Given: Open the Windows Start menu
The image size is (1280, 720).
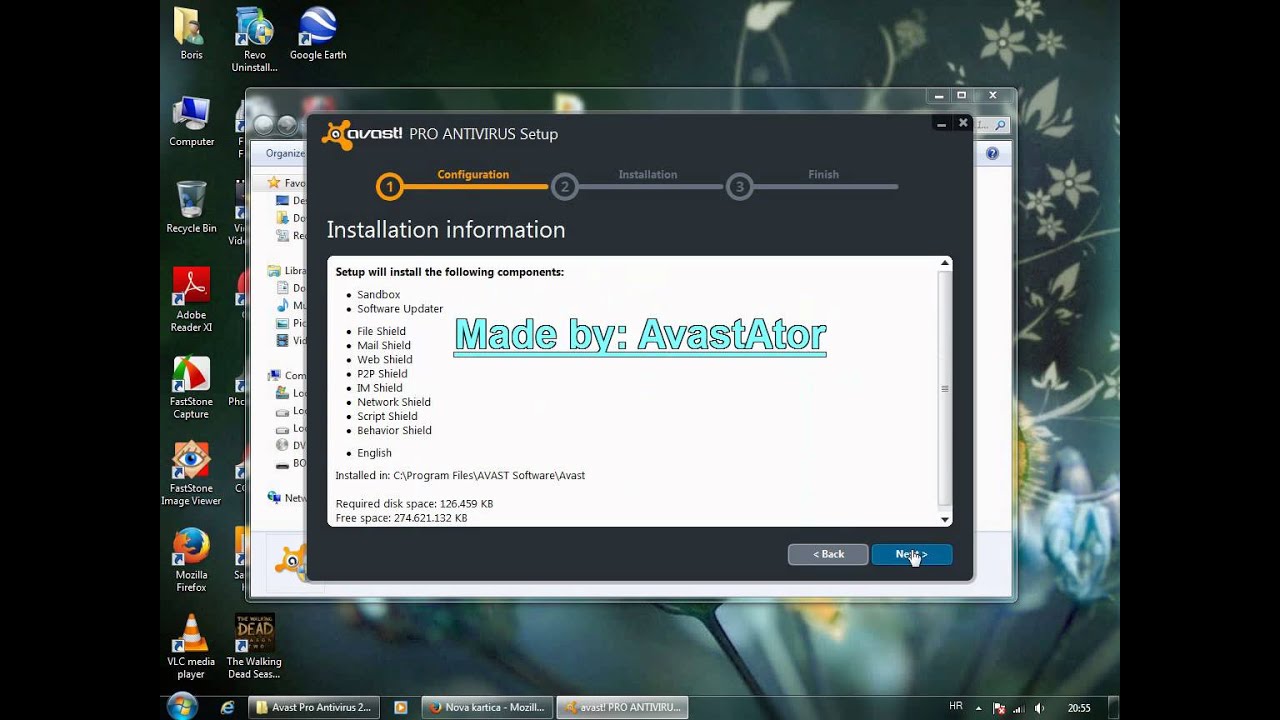Looking at the screenshot, I should click(x=182, y=706).
